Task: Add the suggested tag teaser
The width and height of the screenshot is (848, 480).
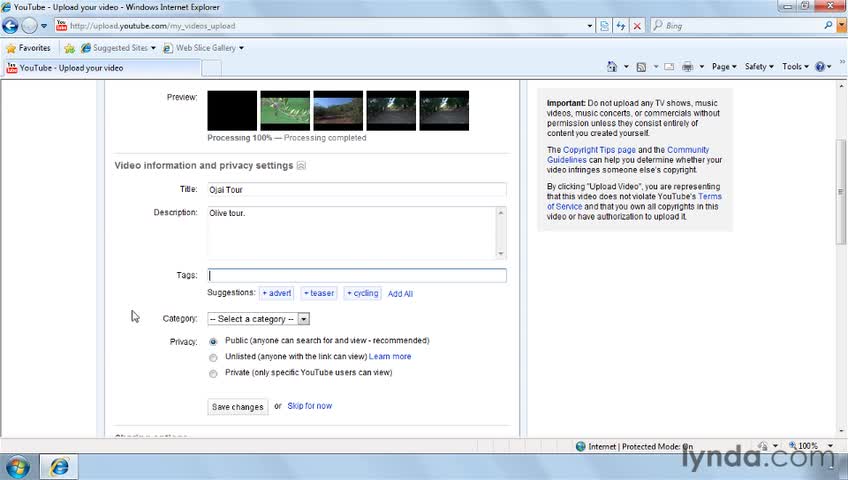Action: coord(319,294)
